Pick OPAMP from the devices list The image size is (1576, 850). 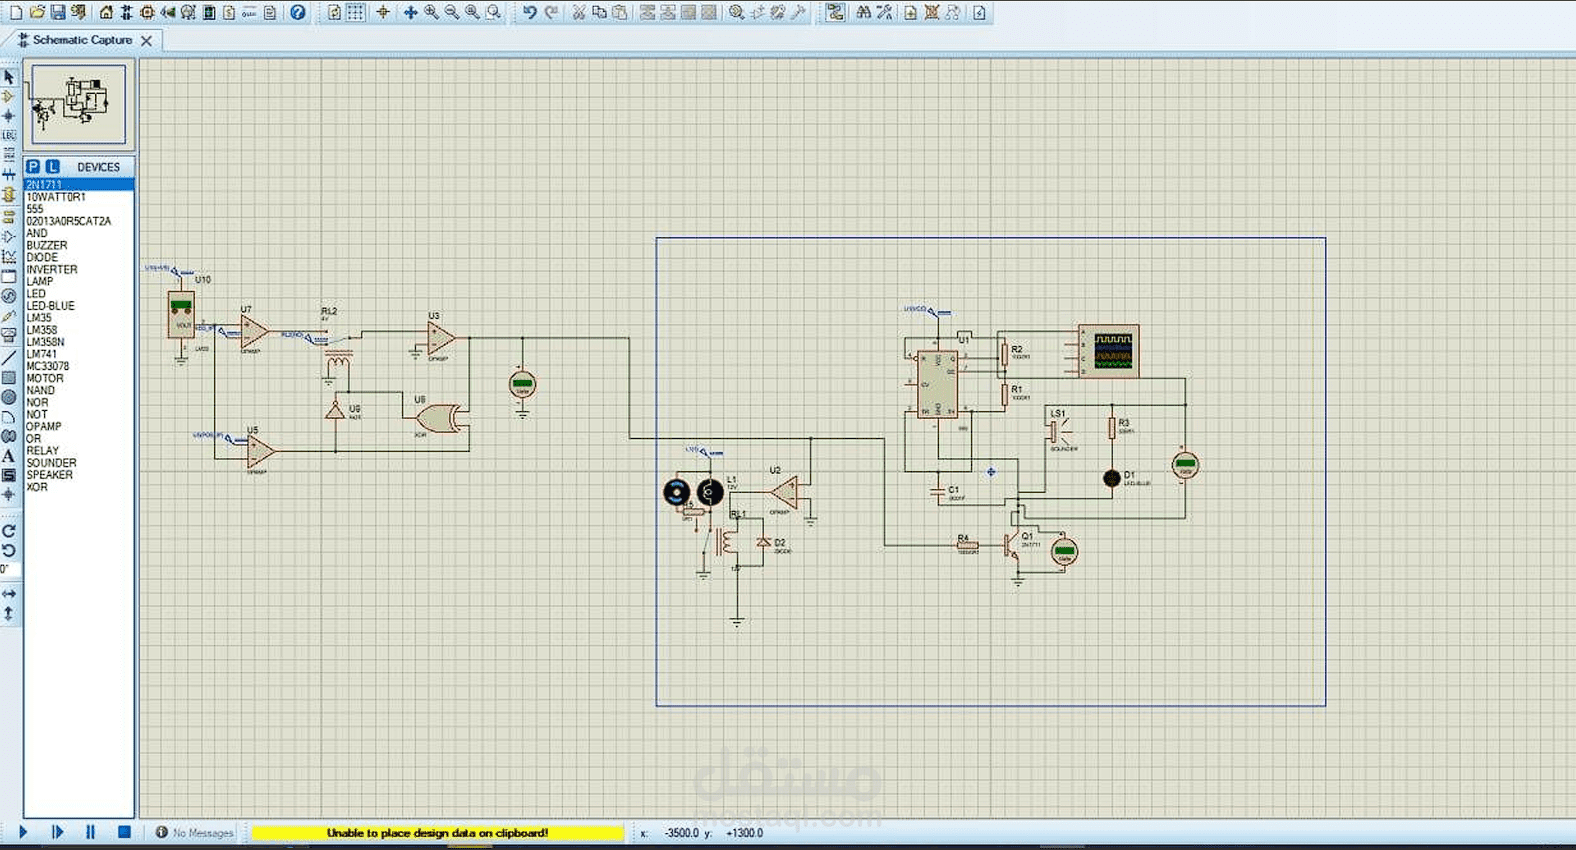click(x=44, y=427)
